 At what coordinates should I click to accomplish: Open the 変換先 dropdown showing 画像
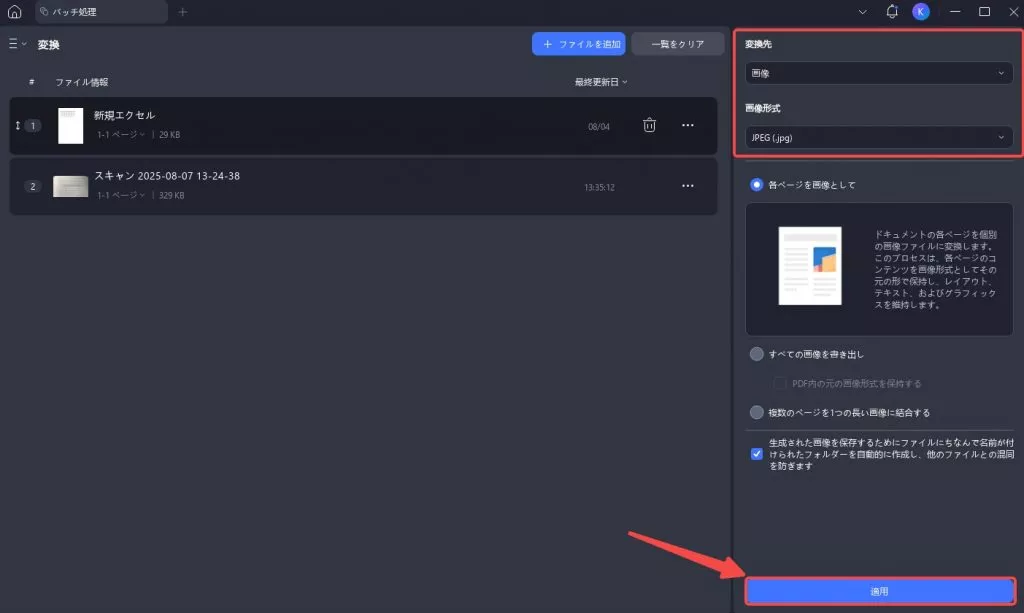[x=879, y=73]
